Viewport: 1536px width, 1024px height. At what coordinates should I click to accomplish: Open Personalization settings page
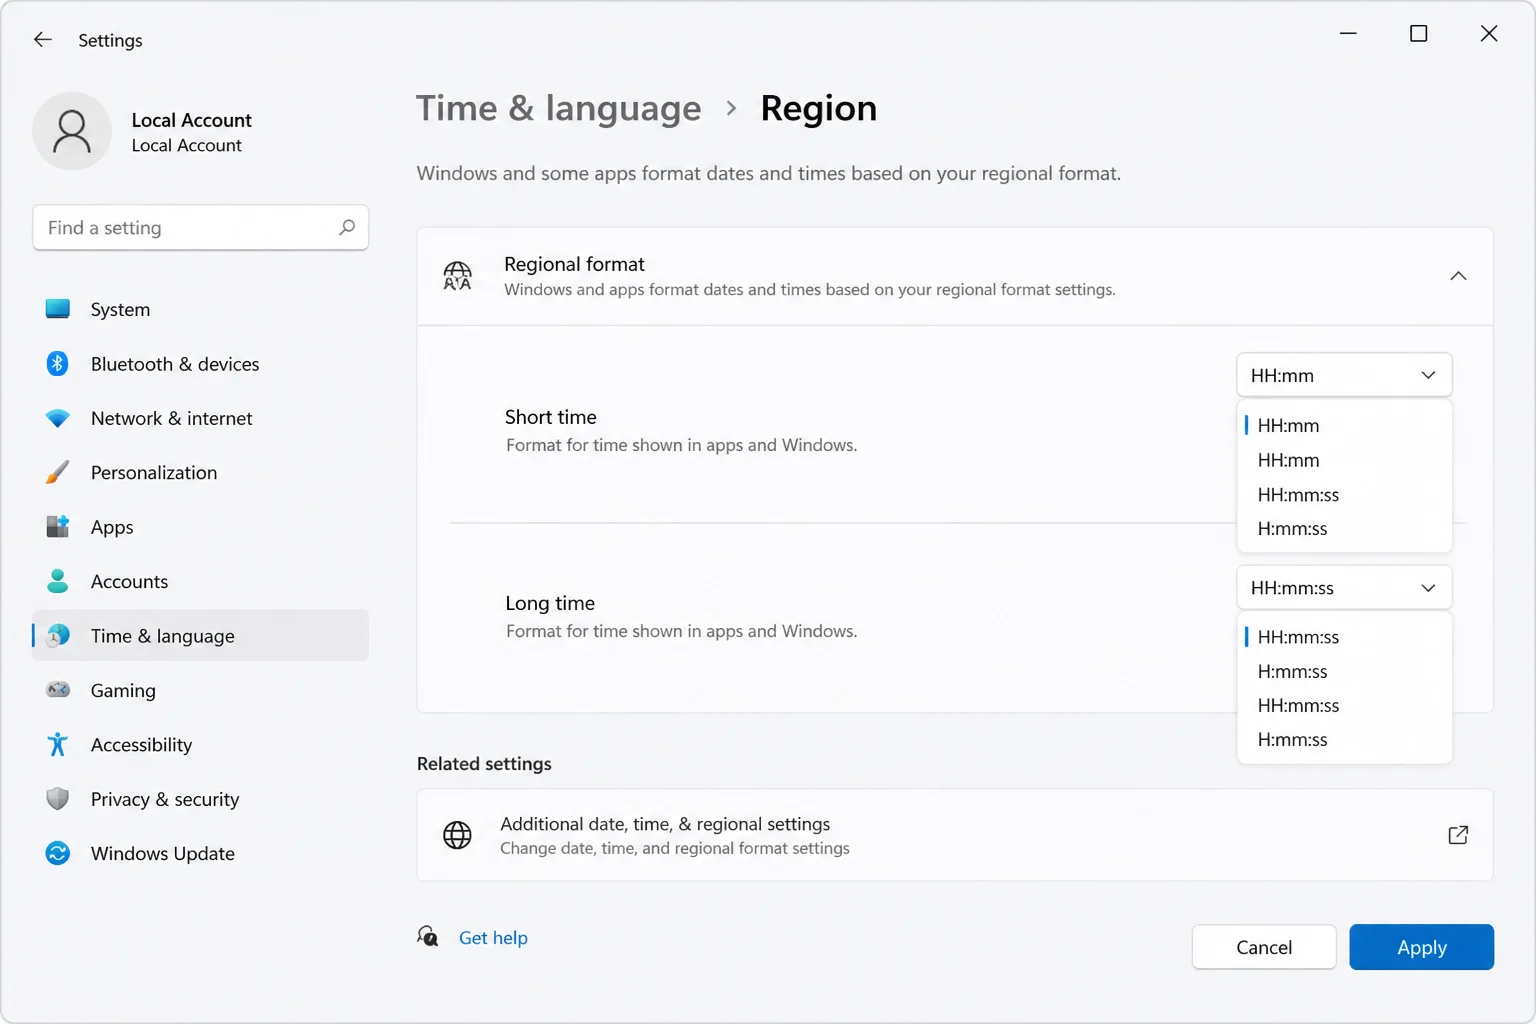tap(201, 472)
